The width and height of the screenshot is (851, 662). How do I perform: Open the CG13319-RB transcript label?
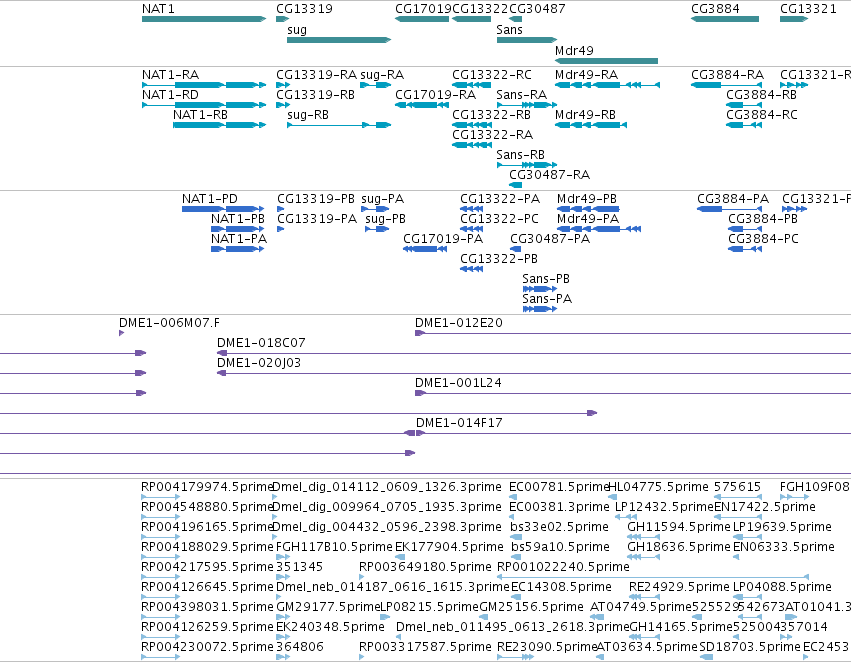(x=315, y=95)
